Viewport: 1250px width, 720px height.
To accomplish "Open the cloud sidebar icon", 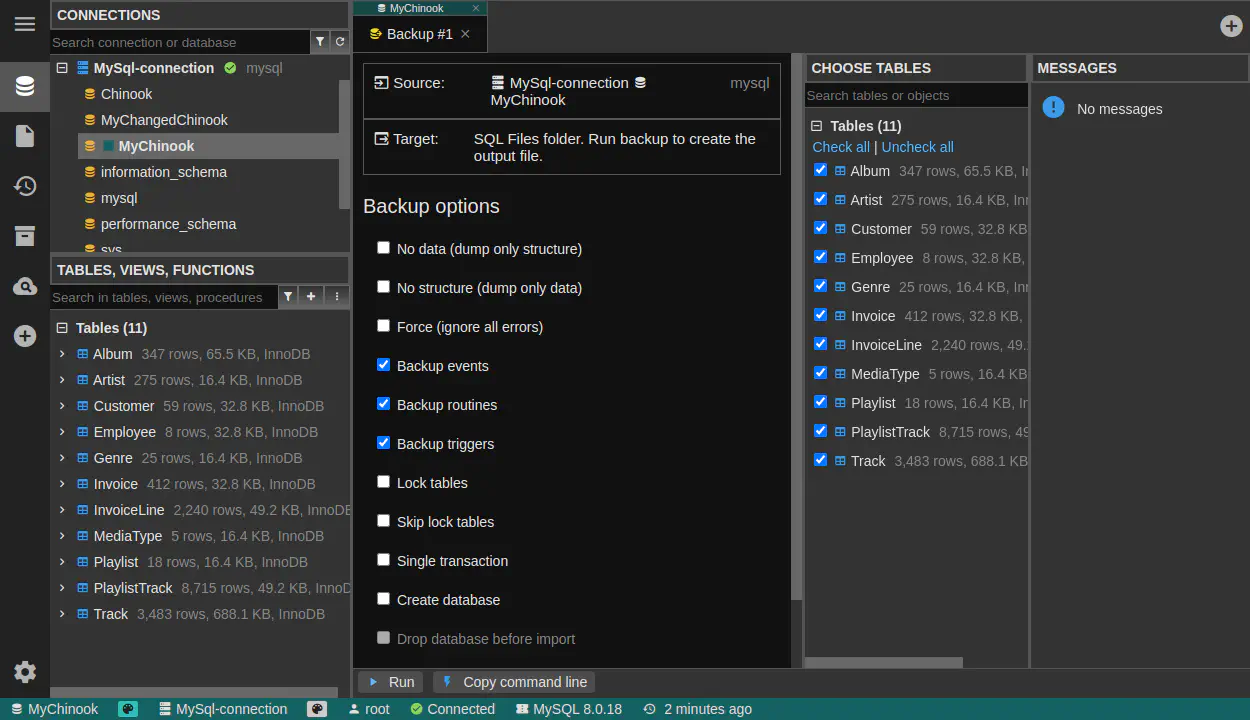I will 25,287.
